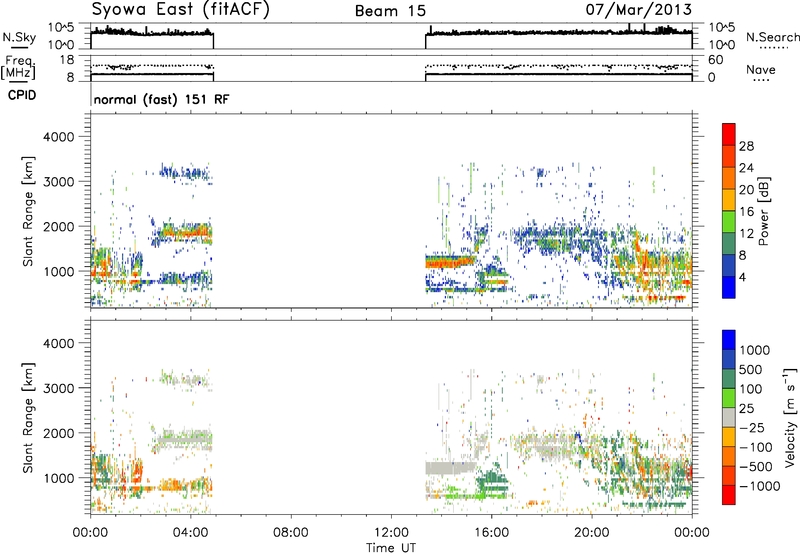Click the "Nave" legend label
This screenshot has height=554, width=800.
click(761, 69)
